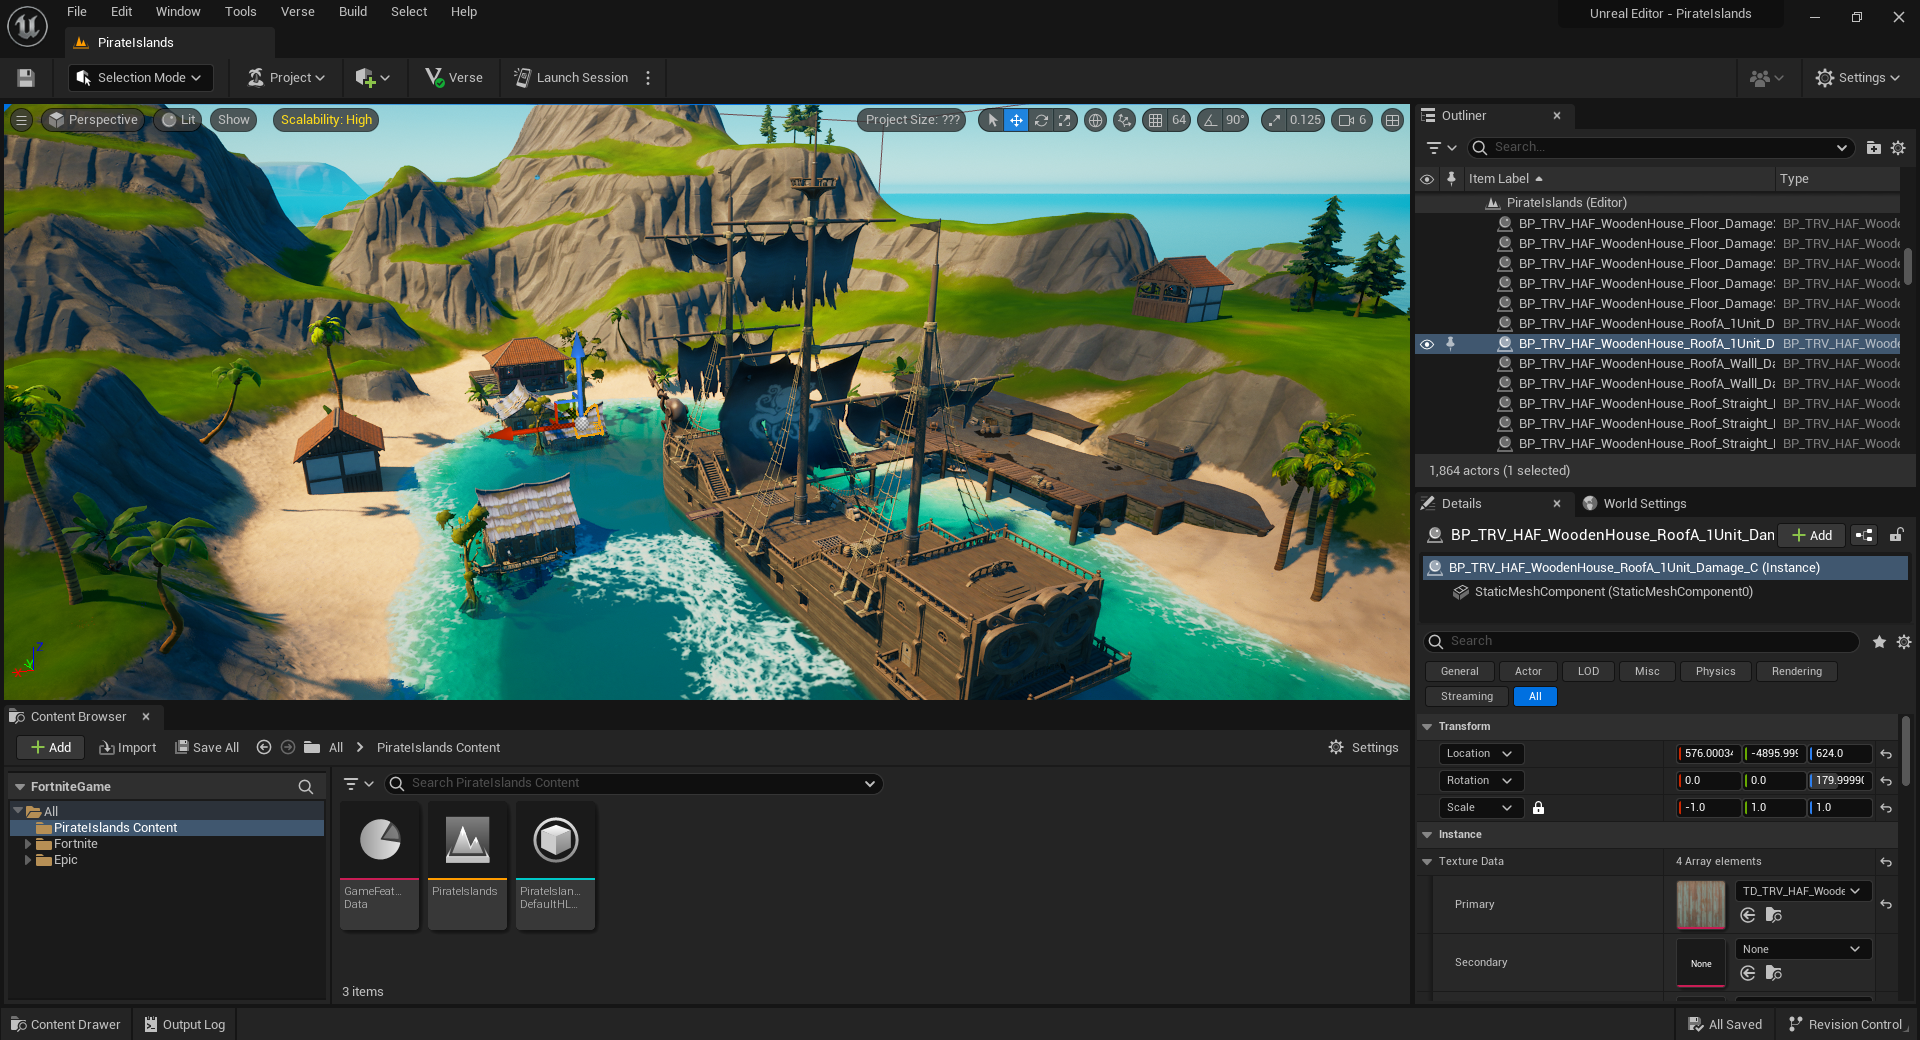Toggle the Scale lock ratio padlock

tap(1539, 808)
